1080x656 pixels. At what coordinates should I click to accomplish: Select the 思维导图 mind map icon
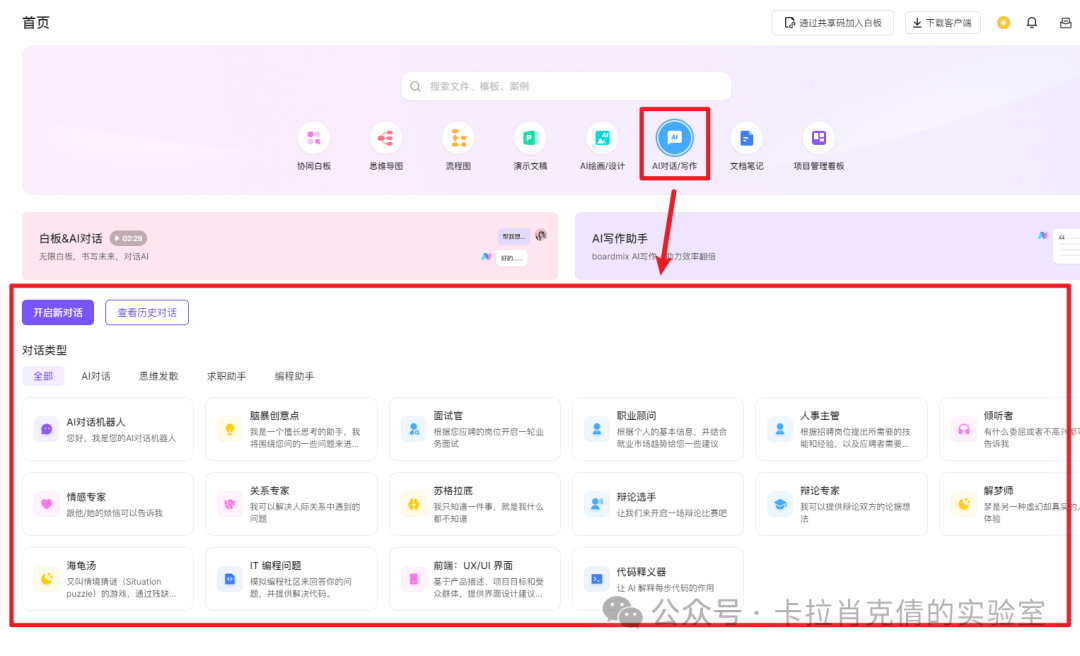(386, 138)
